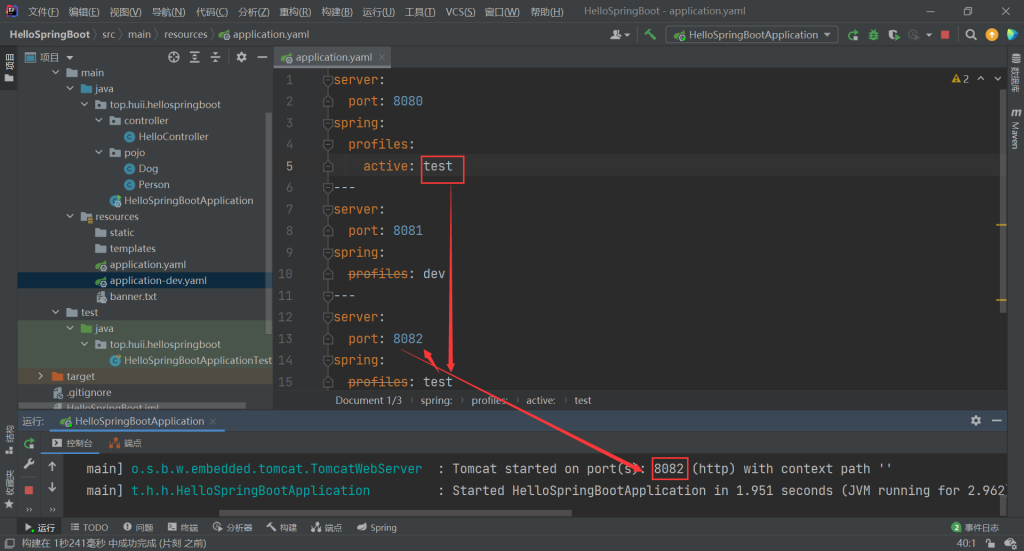Open the VCS(S) menu

pos(460,11)
